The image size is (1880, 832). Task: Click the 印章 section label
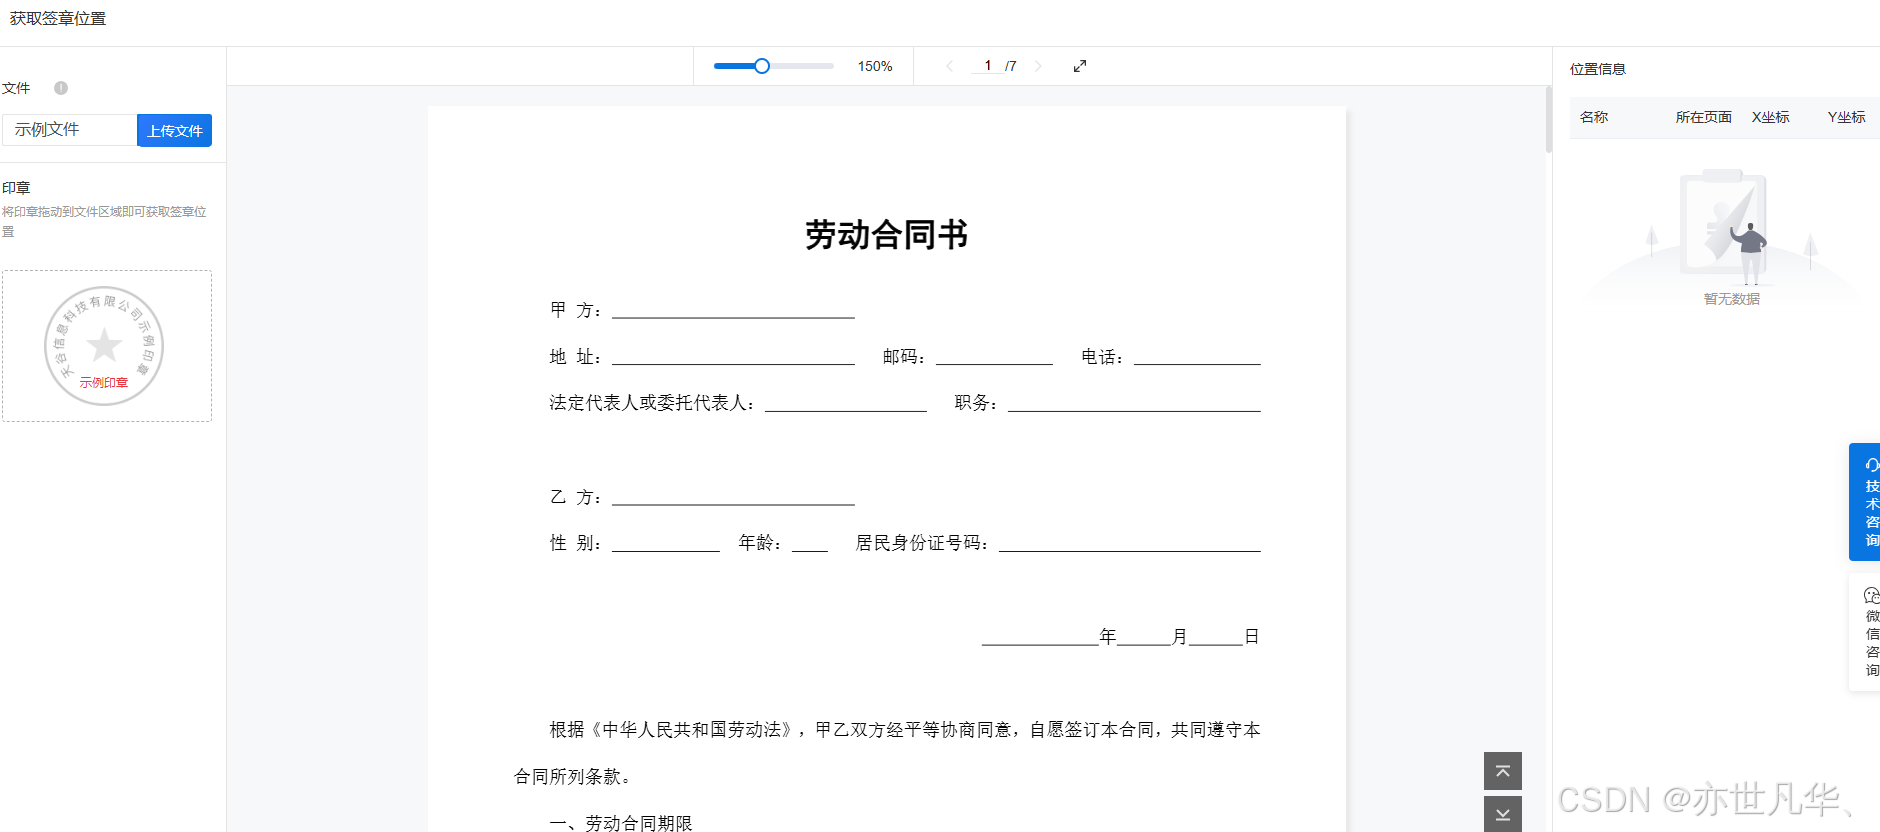pos(16,188)
